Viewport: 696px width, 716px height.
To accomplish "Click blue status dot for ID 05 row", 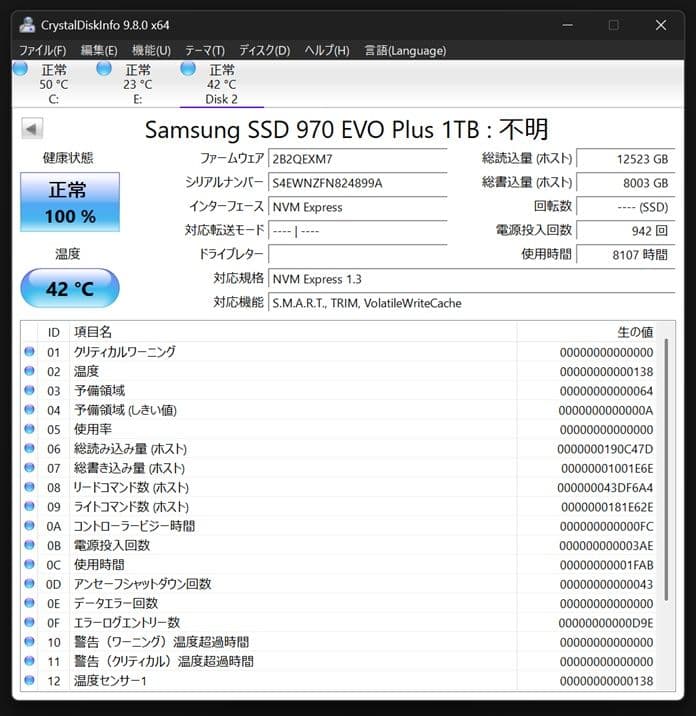I will [29, 429].
